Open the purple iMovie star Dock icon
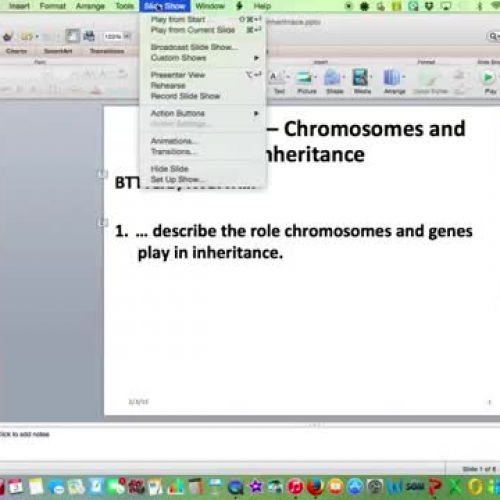Image resolution: width=500 pixels, height=500 pixels. [256, 487]
